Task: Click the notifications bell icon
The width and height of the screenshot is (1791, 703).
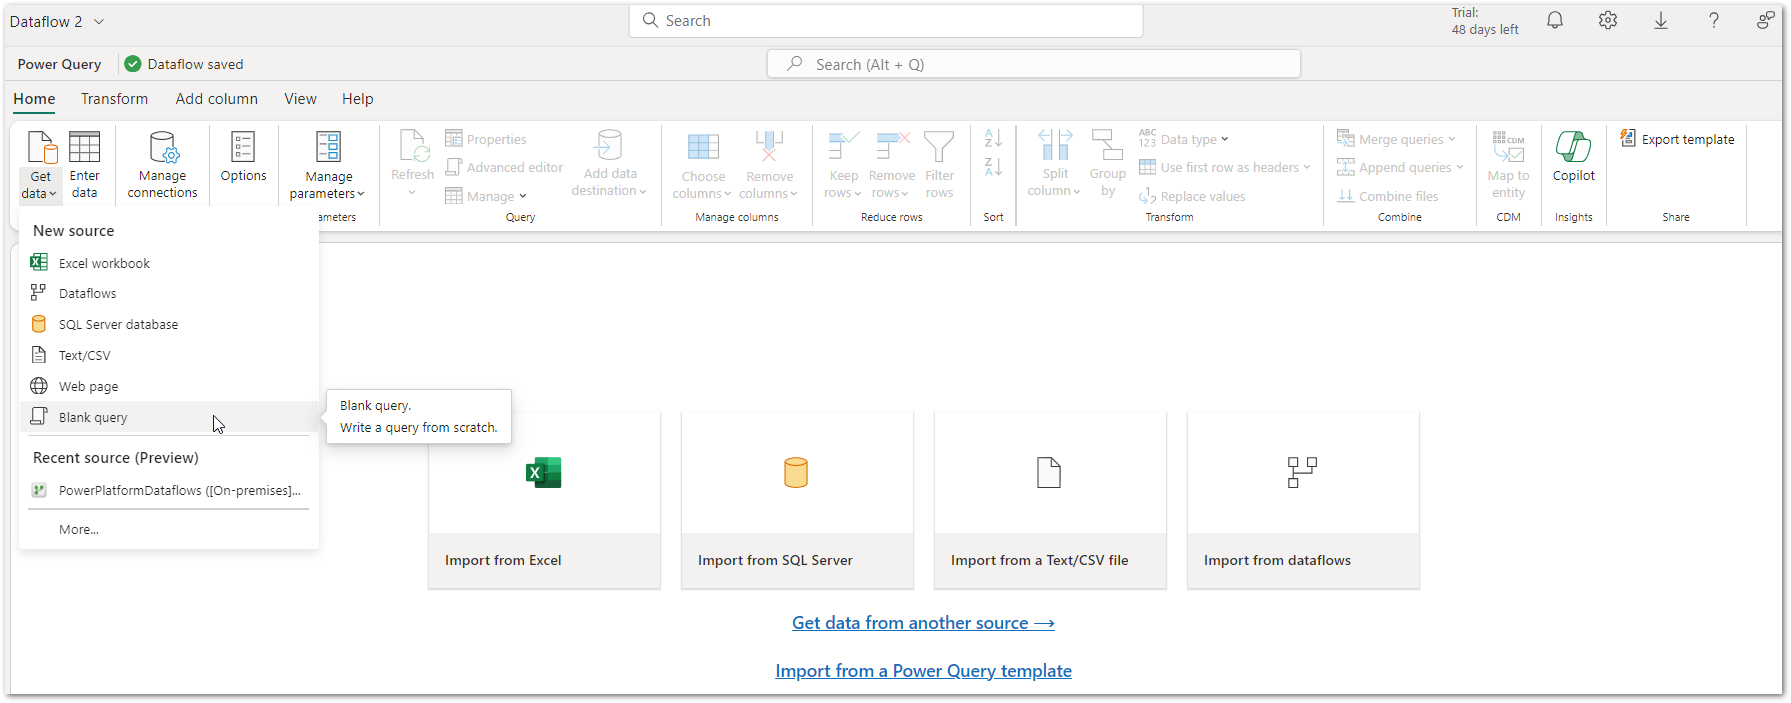Action: [1554, 21]
